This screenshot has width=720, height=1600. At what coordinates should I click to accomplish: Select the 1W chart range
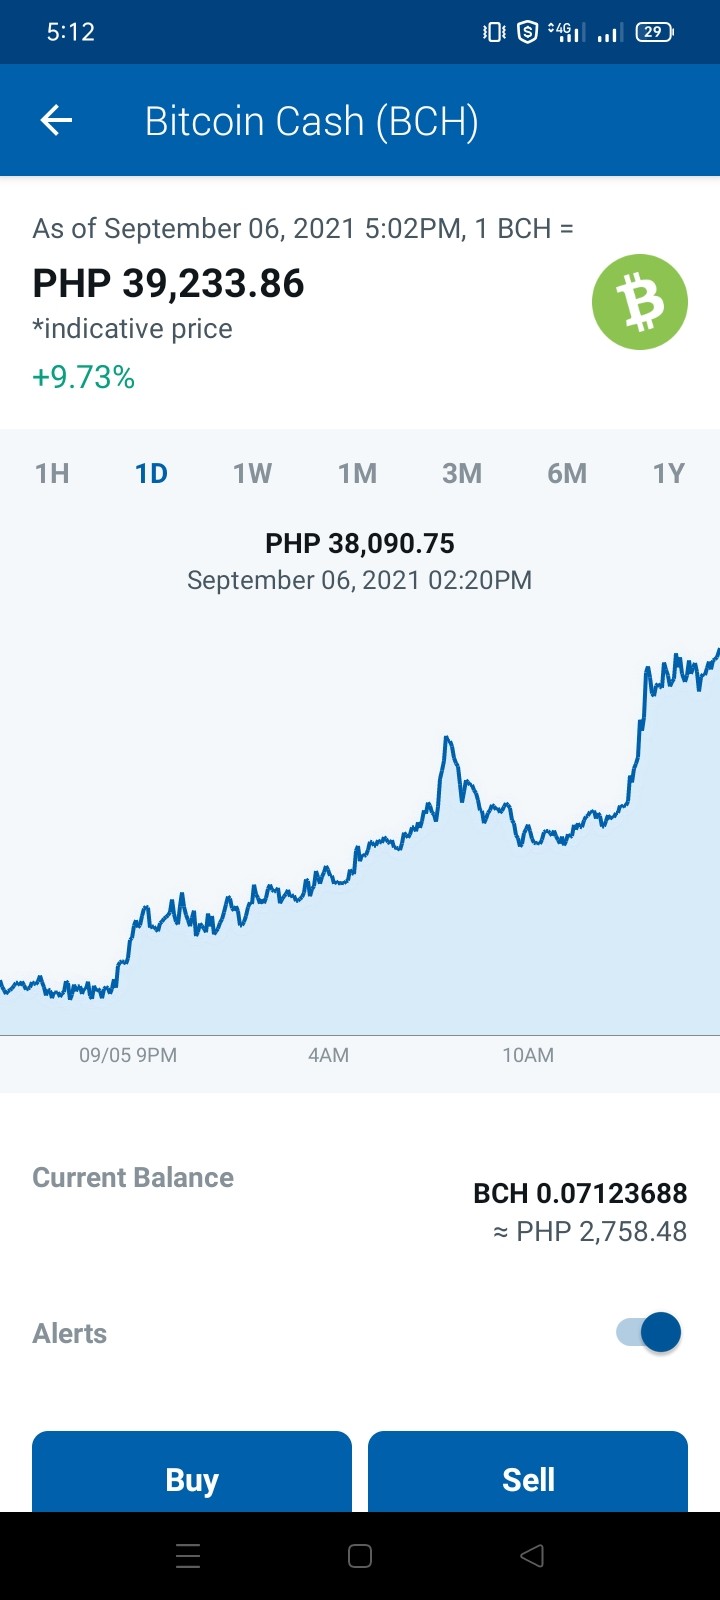[x=252, y=473]
